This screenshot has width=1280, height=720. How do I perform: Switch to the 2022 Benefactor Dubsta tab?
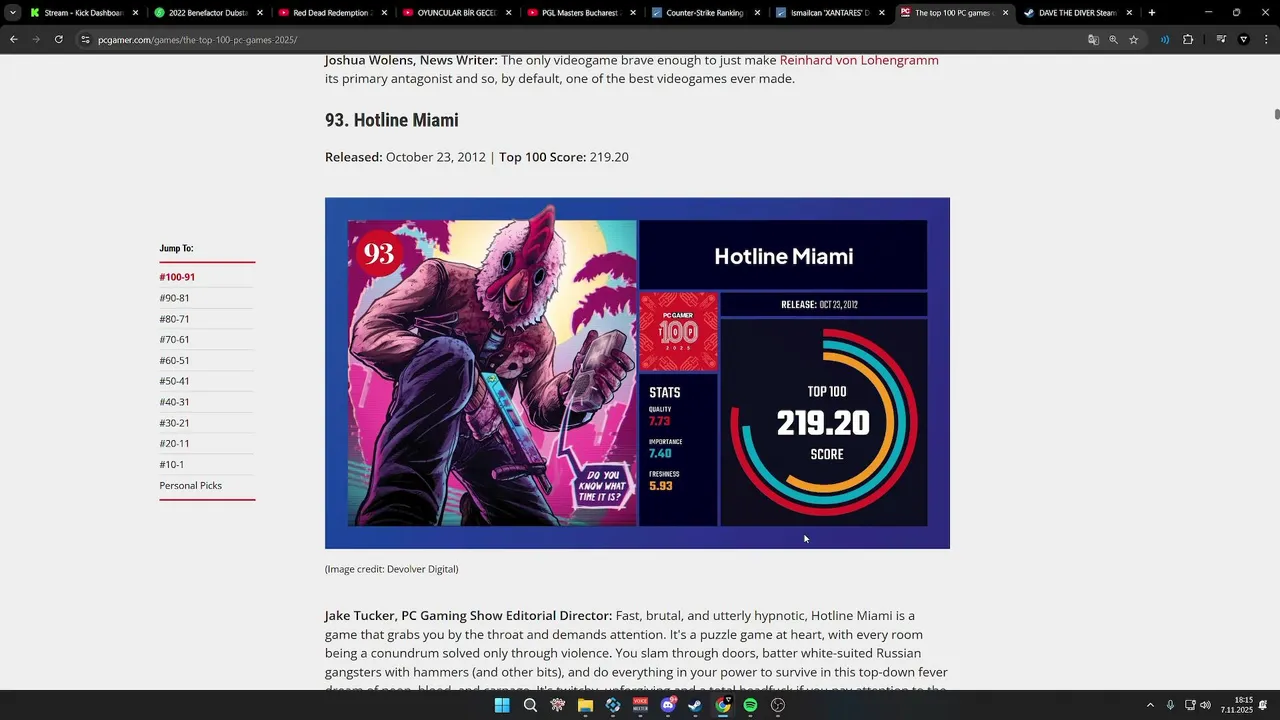click(x=208, y=13)
